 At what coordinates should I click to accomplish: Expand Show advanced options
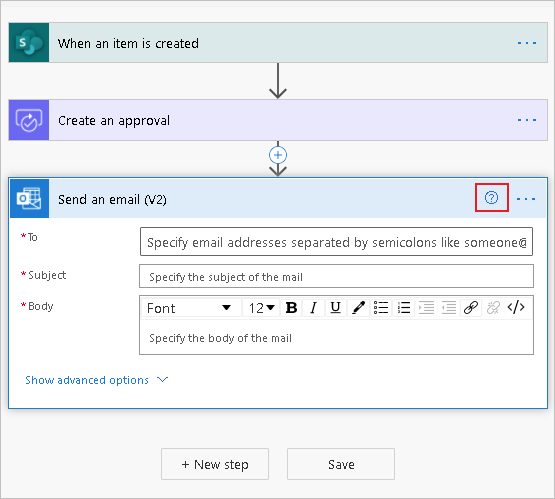coord(97,380)
